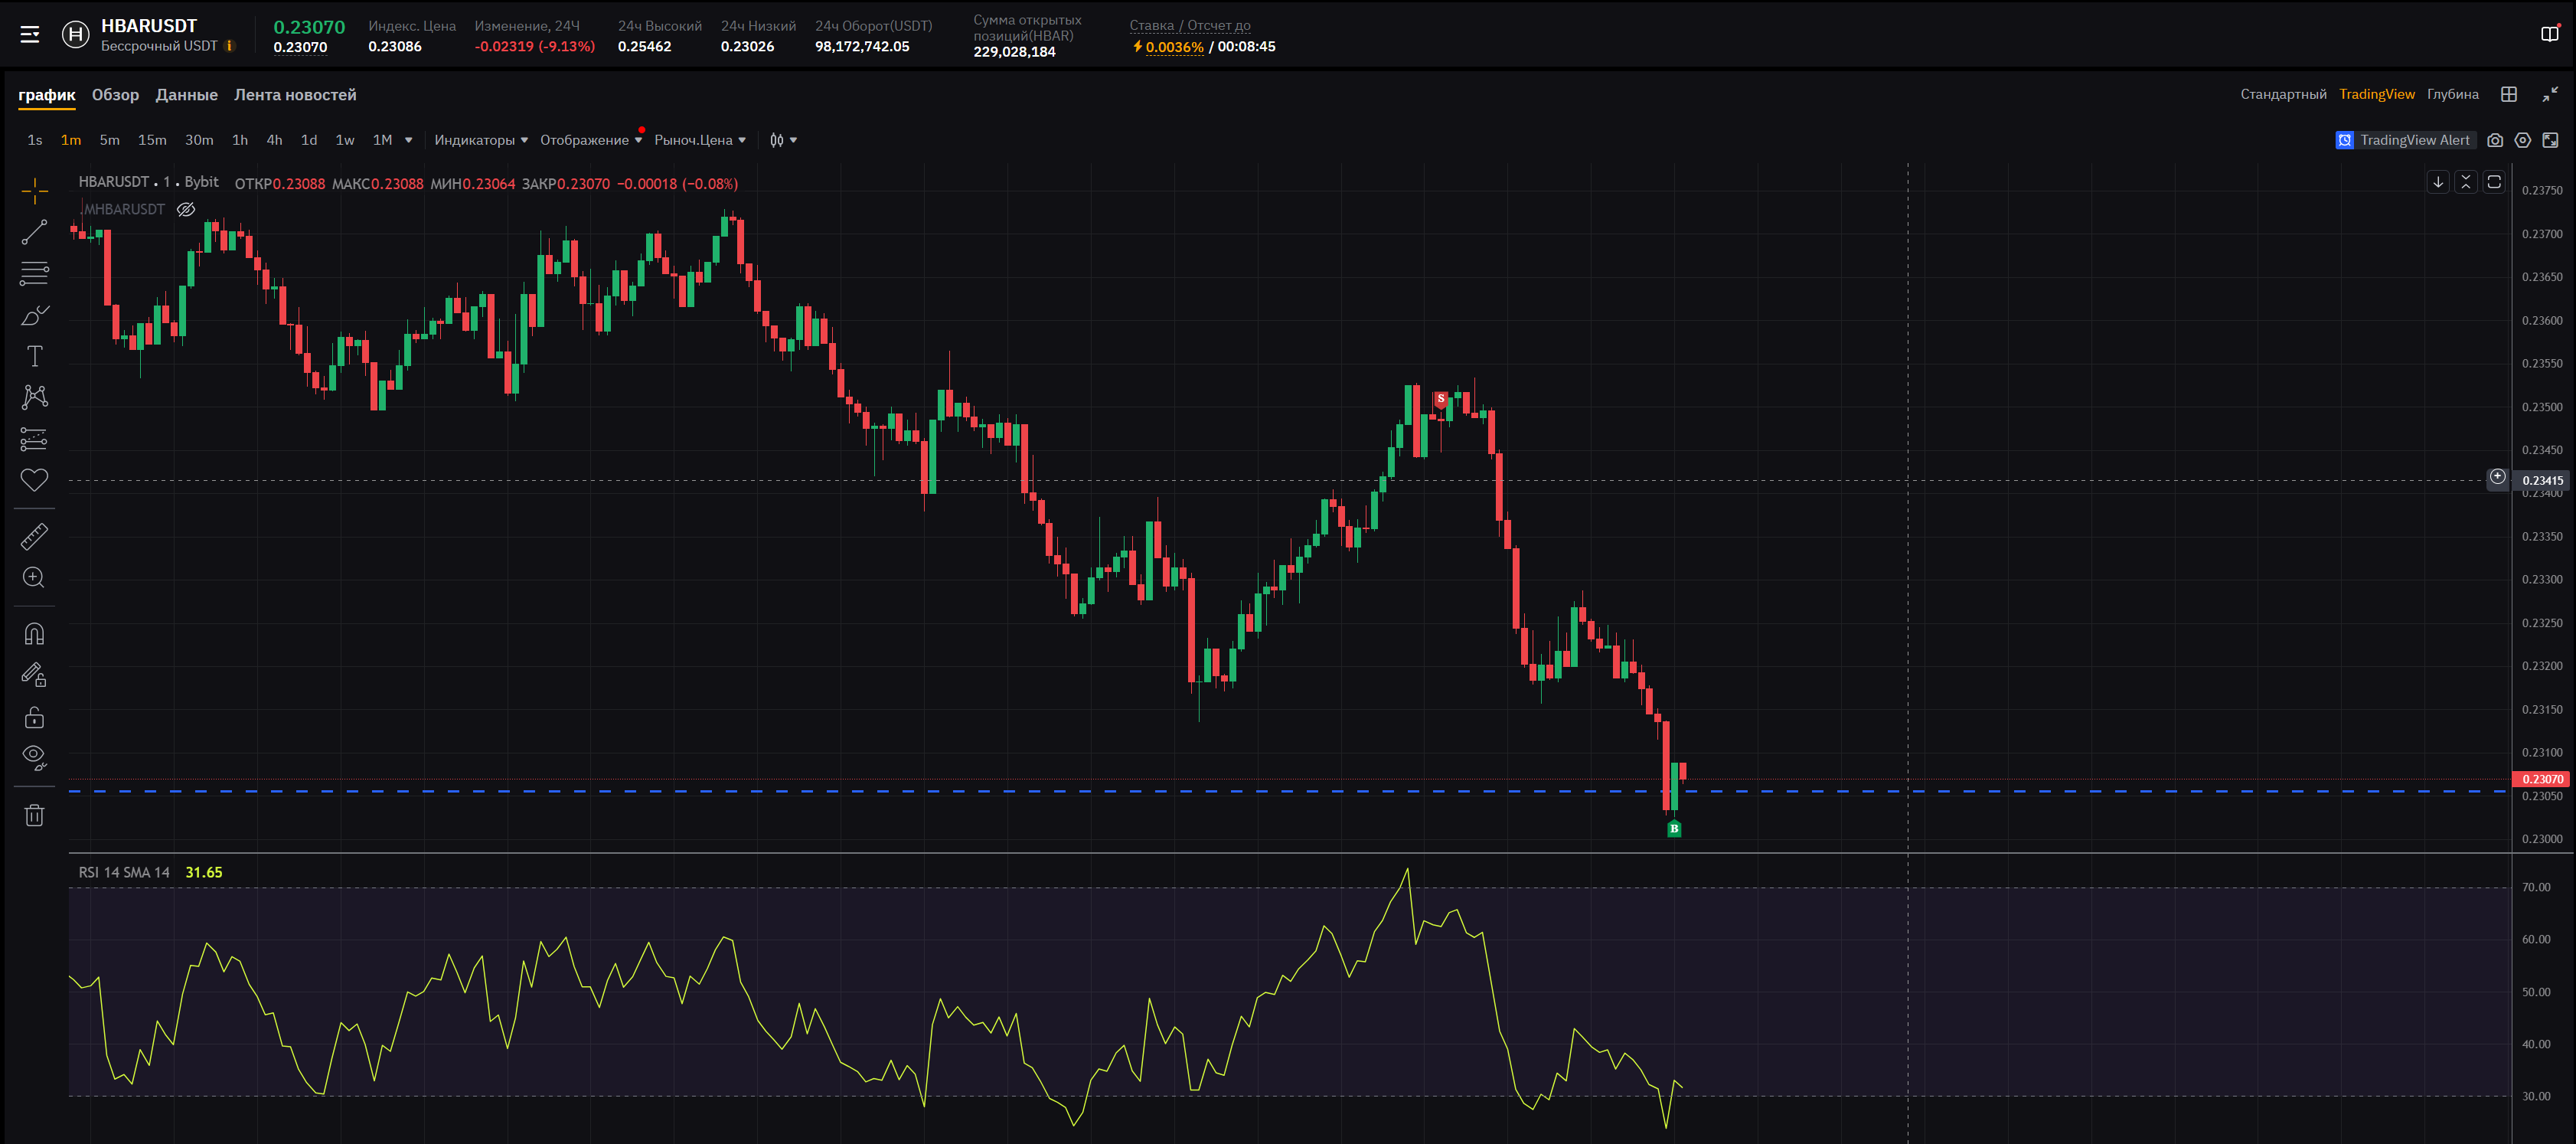Image resolution: width=2576 pixels, height=1144 pixels.
Task: Select the 15m timeframe
Action: point(152,140)
